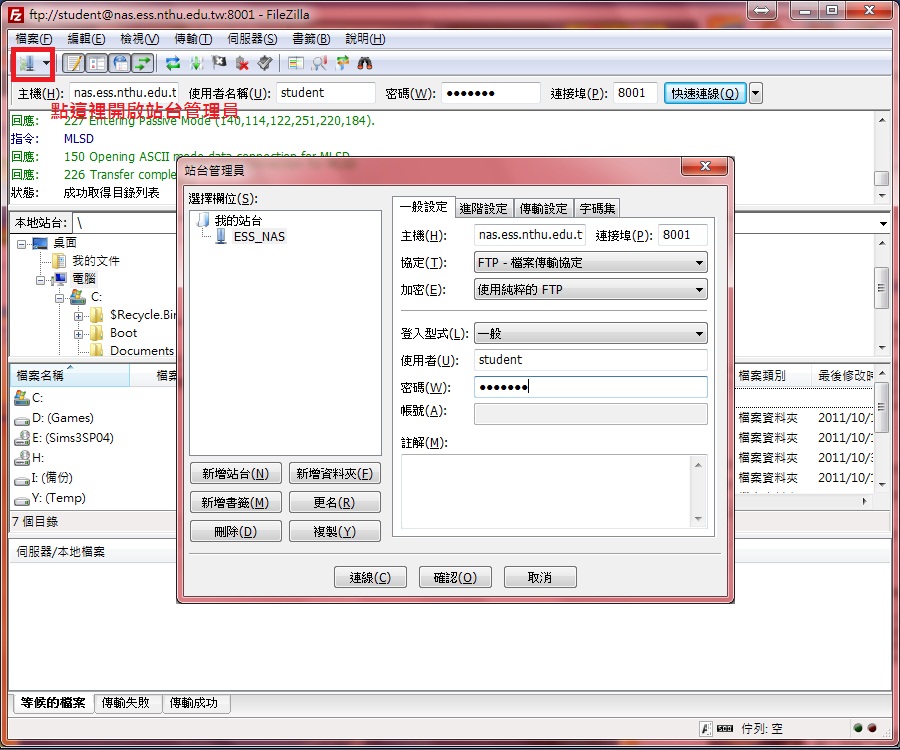Toggle the directory comparison icon

[x=319, y=63]
